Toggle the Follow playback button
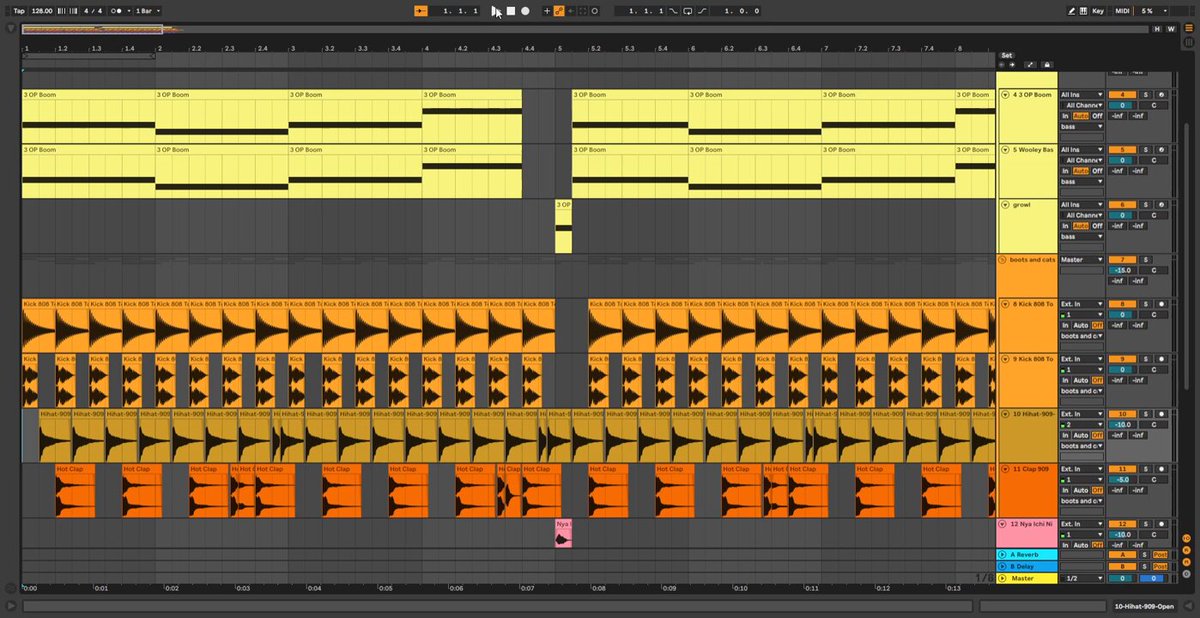 pos(421,10)
